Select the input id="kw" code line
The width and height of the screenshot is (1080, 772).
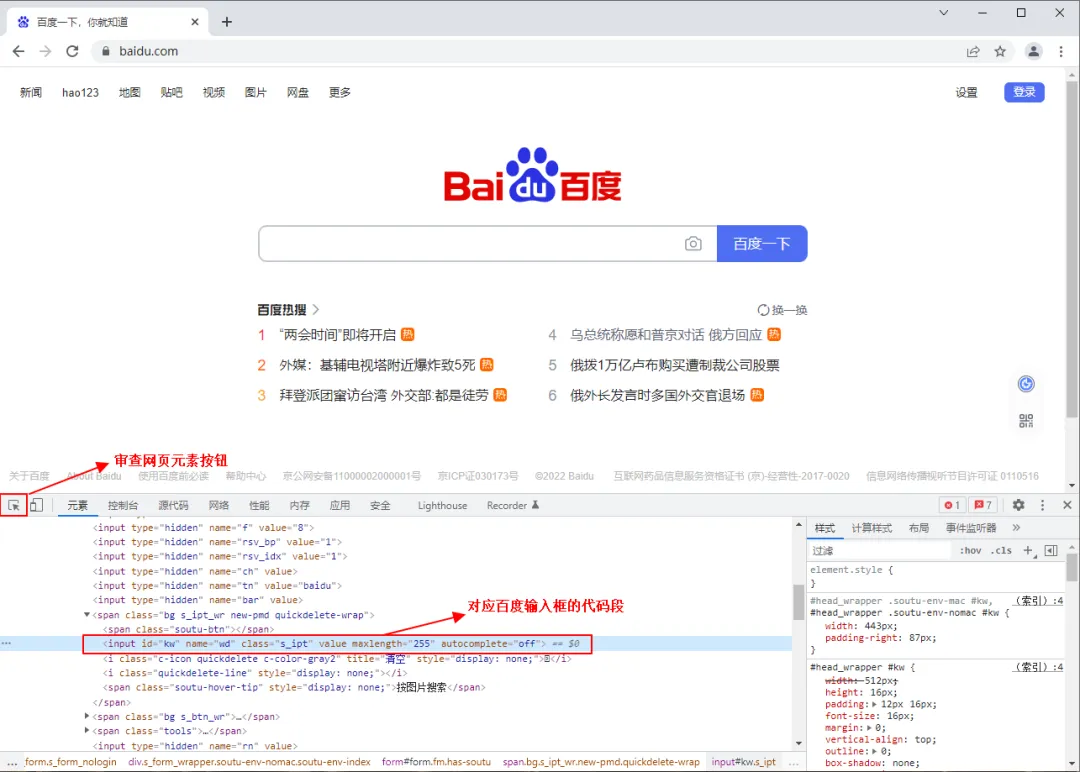point(396,644)
